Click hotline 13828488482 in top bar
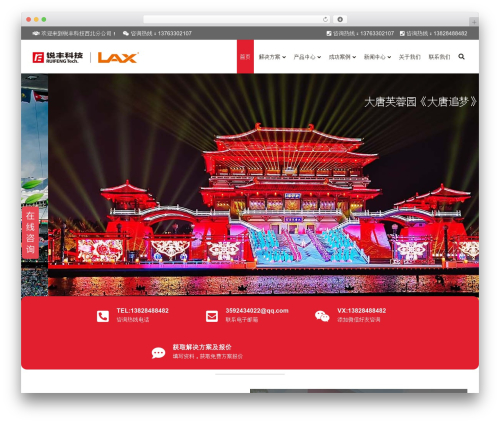This screenshot has height=423, width=500. [x=450, y=33]
